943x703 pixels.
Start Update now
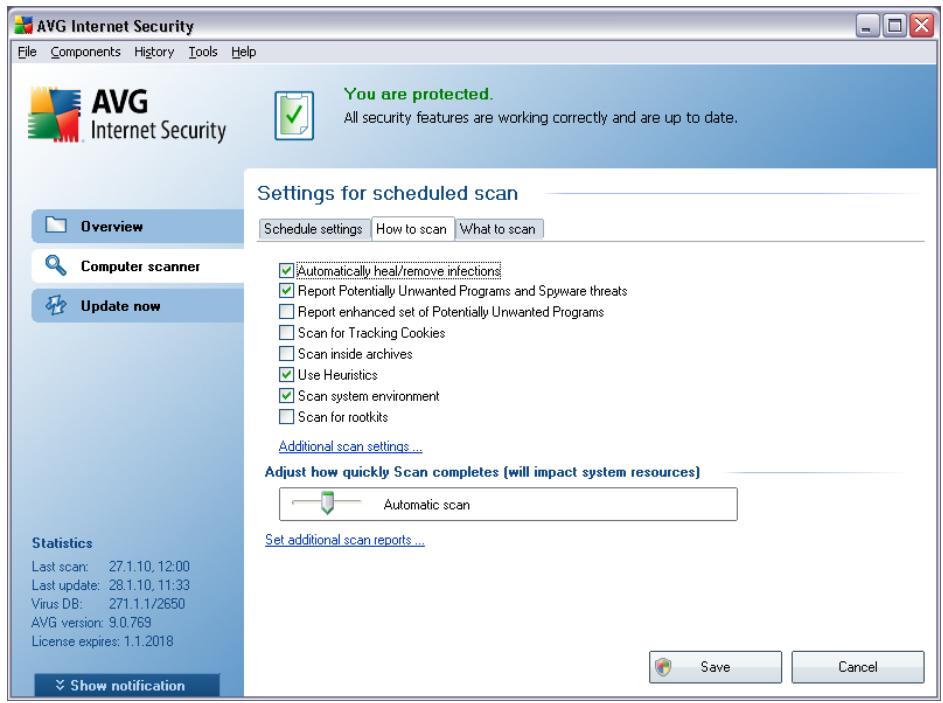click(138, 305)
